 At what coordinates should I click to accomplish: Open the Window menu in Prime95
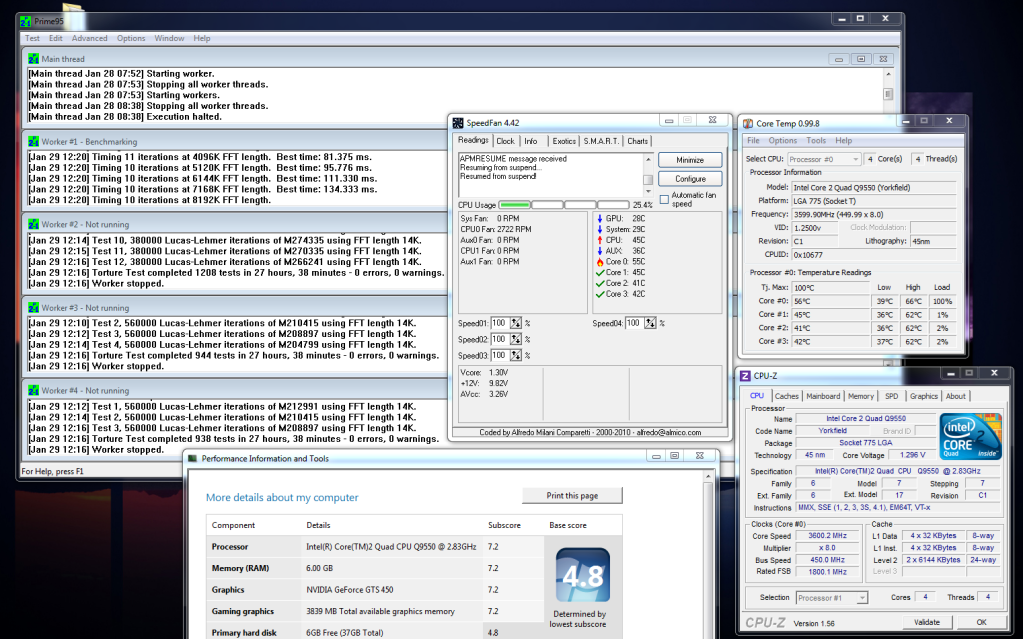(x=169, y=39)
